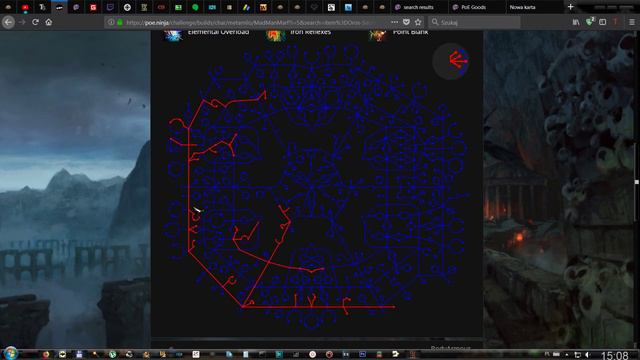Viewport: 640px width, 360px height.
Task: Click the forward navigation arrow
Action: tap(22, 22)
